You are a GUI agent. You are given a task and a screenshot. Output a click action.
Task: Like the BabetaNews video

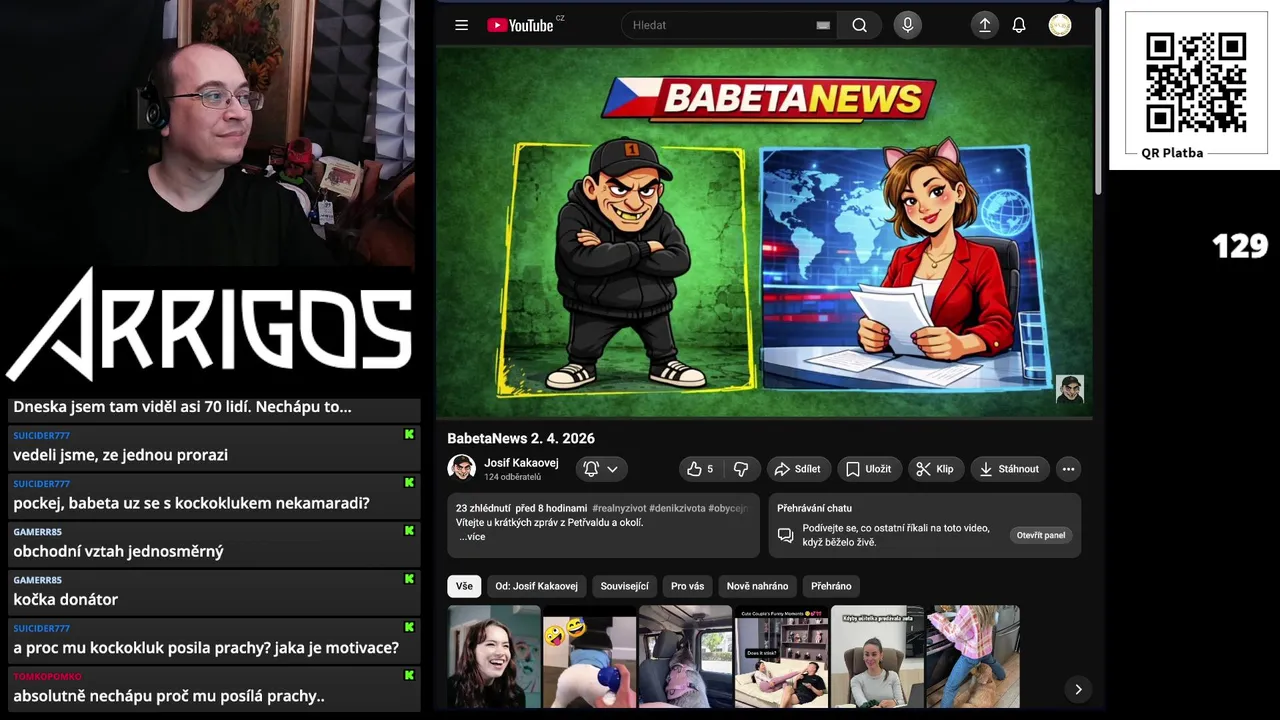(x=700, y=469)
